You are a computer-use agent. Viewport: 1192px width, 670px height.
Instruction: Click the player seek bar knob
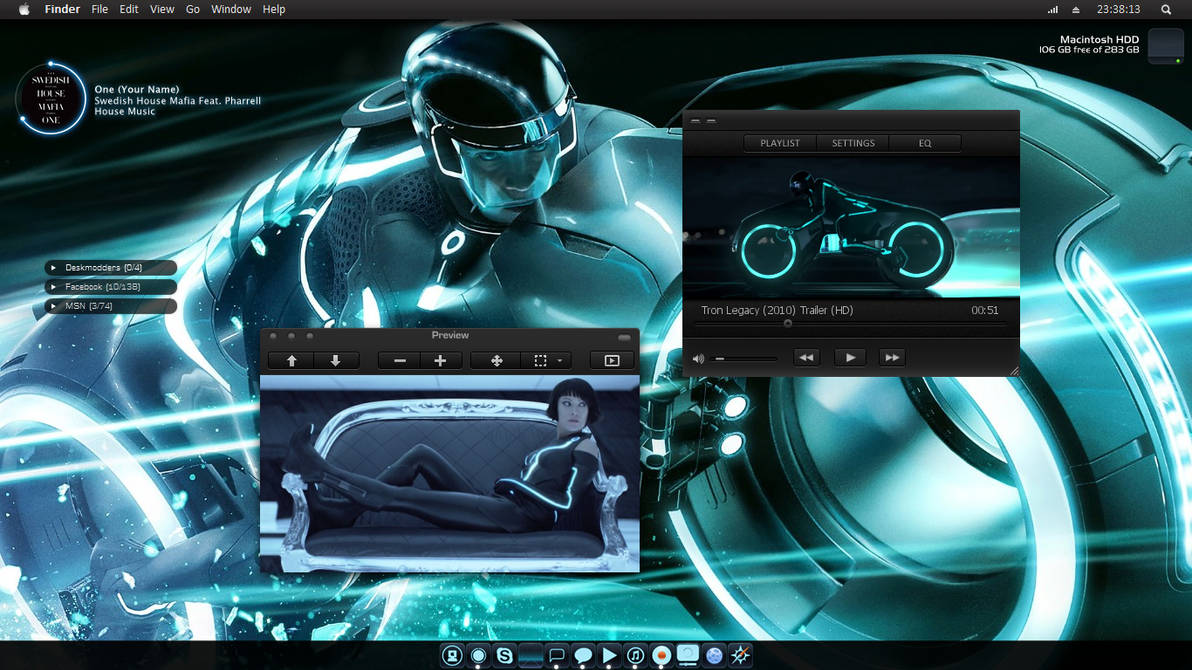tap(788, 324)
